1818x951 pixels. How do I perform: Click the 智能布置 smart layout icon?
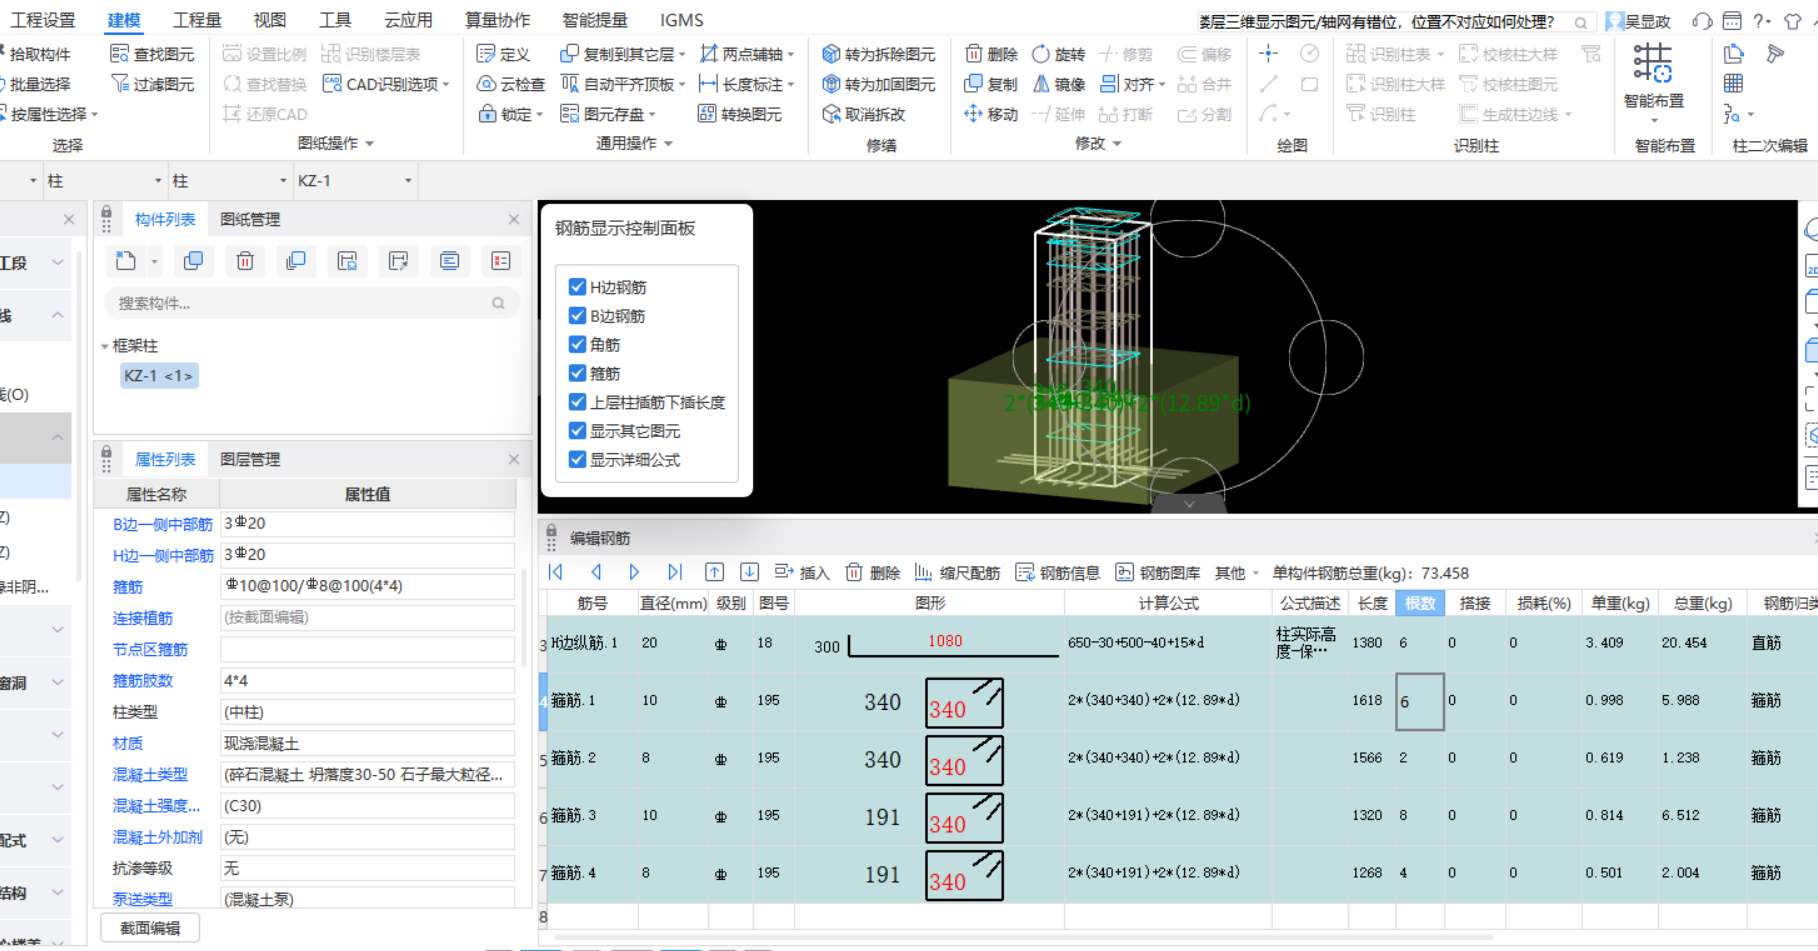pyautogui.click(x=1653, y=64)
